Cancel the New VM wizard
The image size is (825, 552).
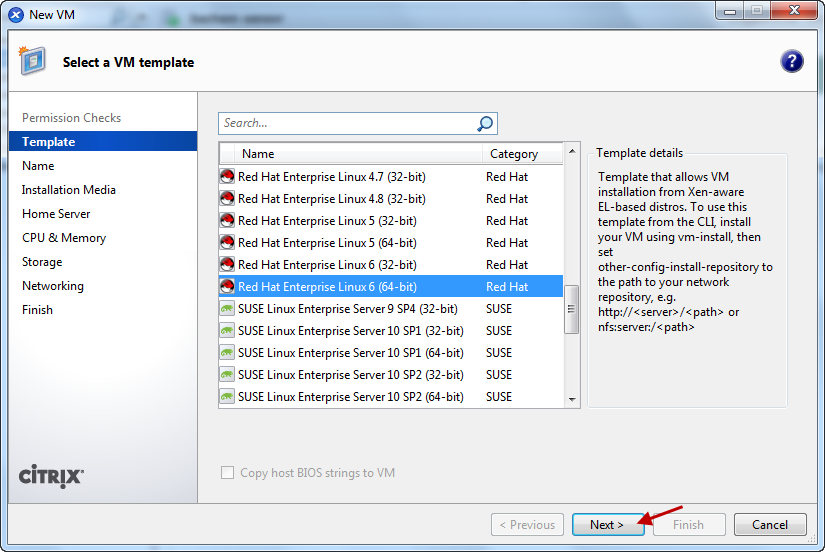770,525
